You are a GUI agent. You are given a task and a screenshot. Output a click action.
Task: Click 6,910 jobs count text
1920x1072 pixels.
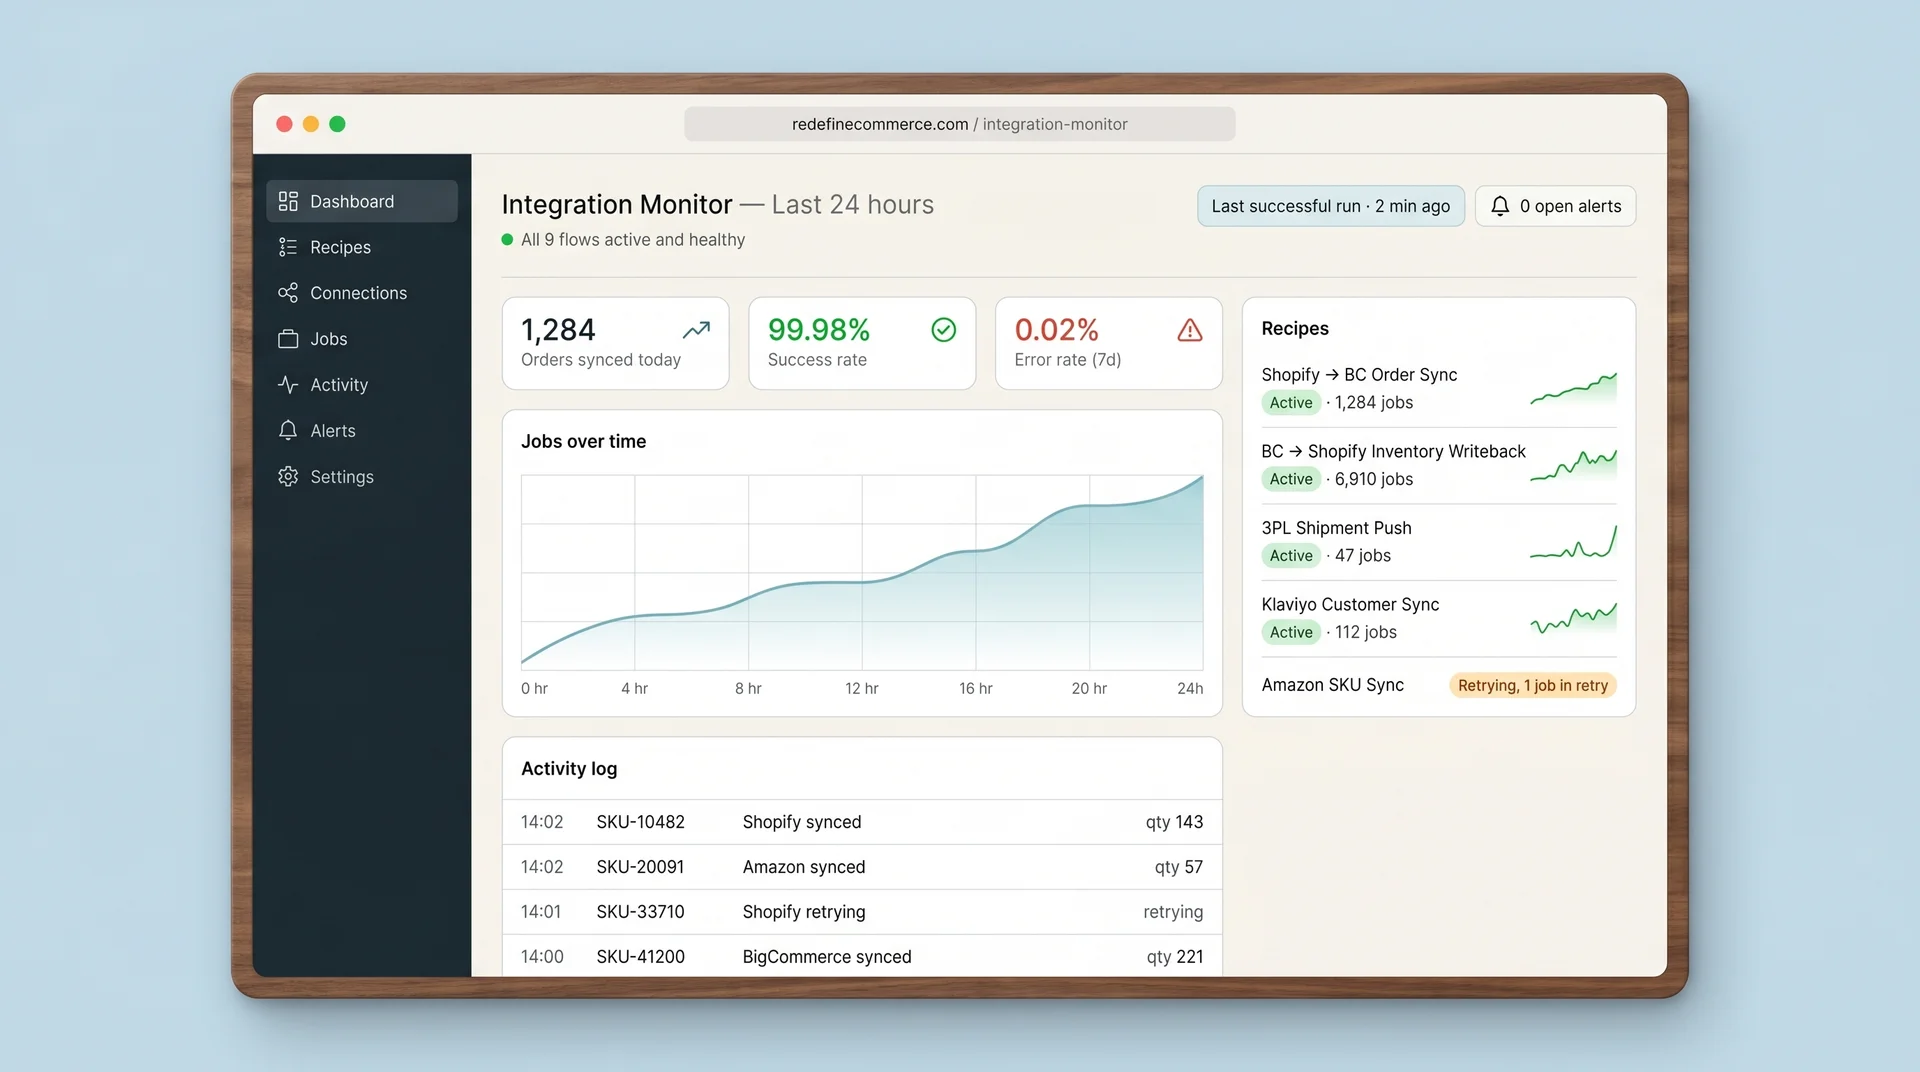point(1373,479)
